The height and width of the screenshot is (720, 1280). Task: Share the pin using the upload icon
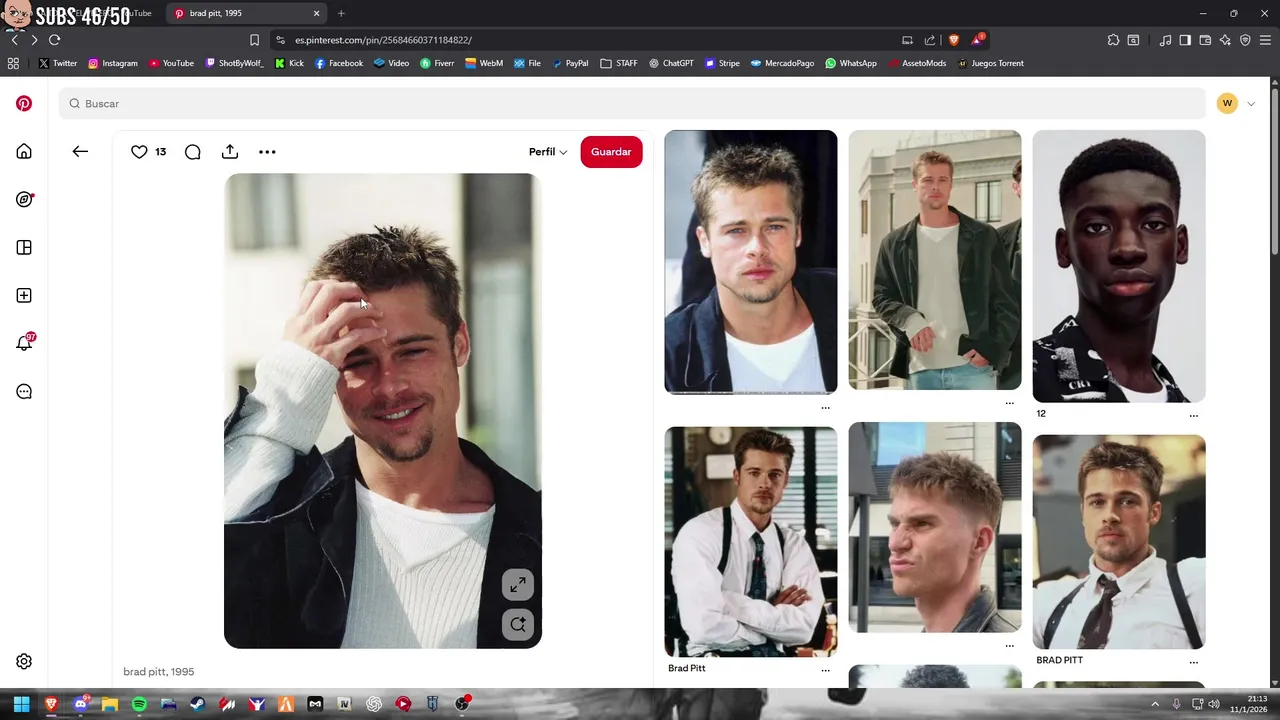click(x=230, y=151)
